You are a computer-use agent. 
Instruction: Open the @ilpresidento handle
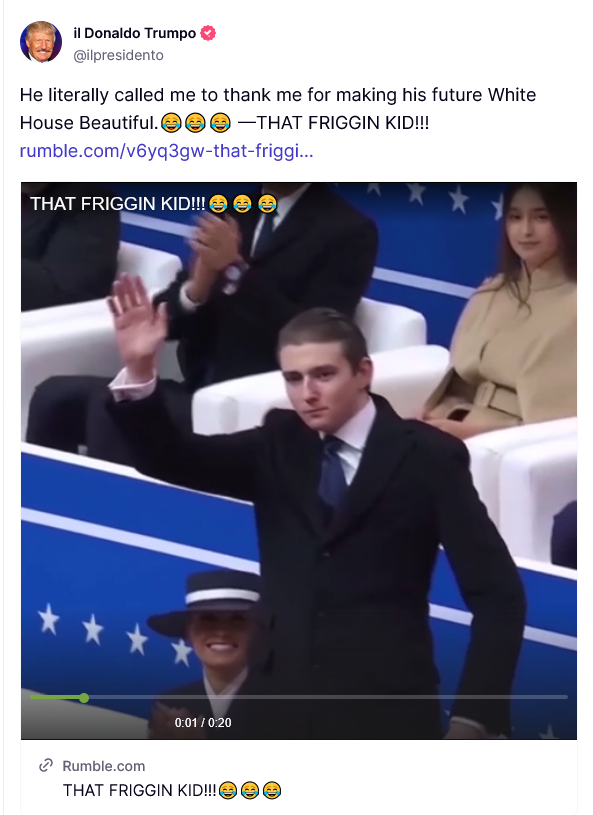pyautogui.click(x=118, y=55)
